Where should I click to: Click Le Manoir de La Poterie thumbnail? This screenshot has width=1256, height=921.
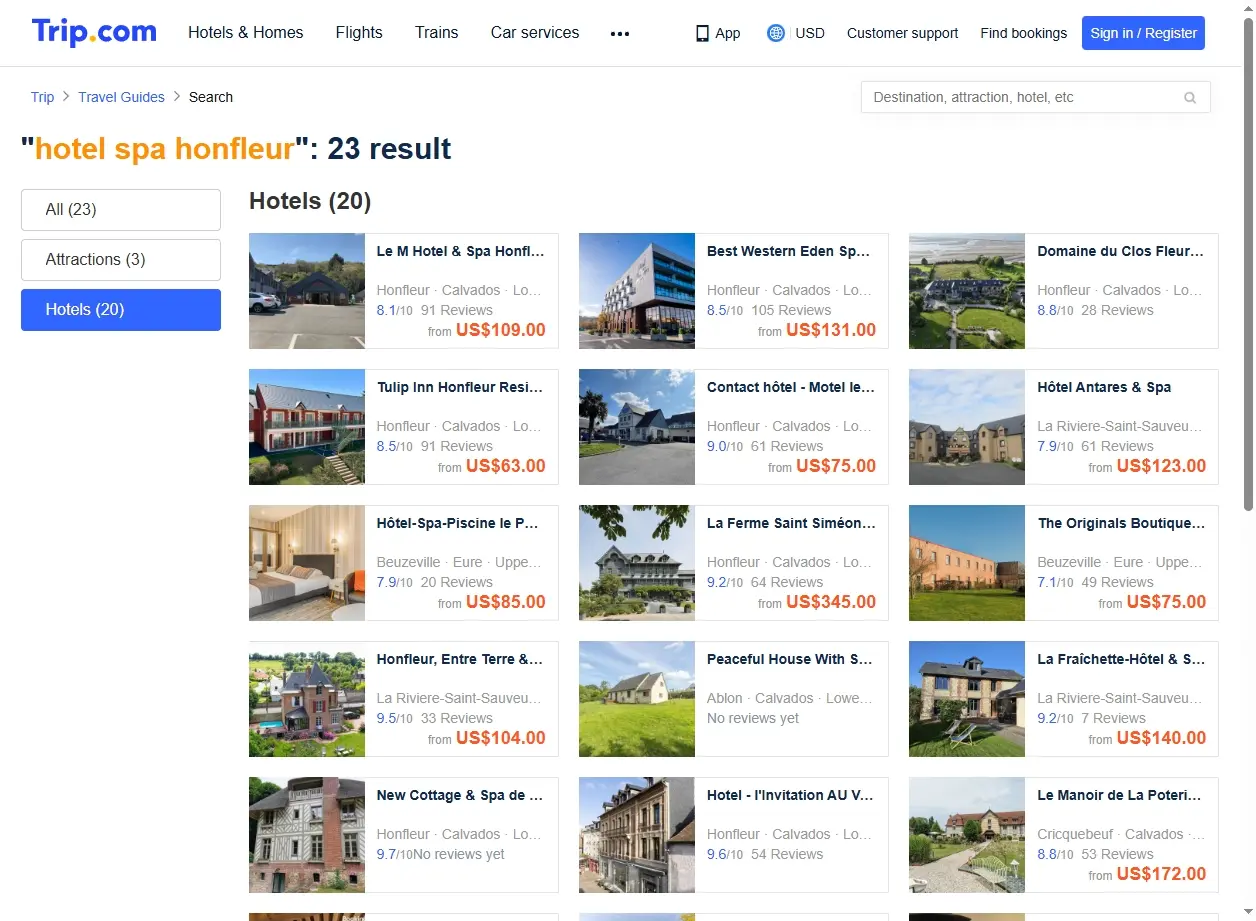click(x=967, y=835)
